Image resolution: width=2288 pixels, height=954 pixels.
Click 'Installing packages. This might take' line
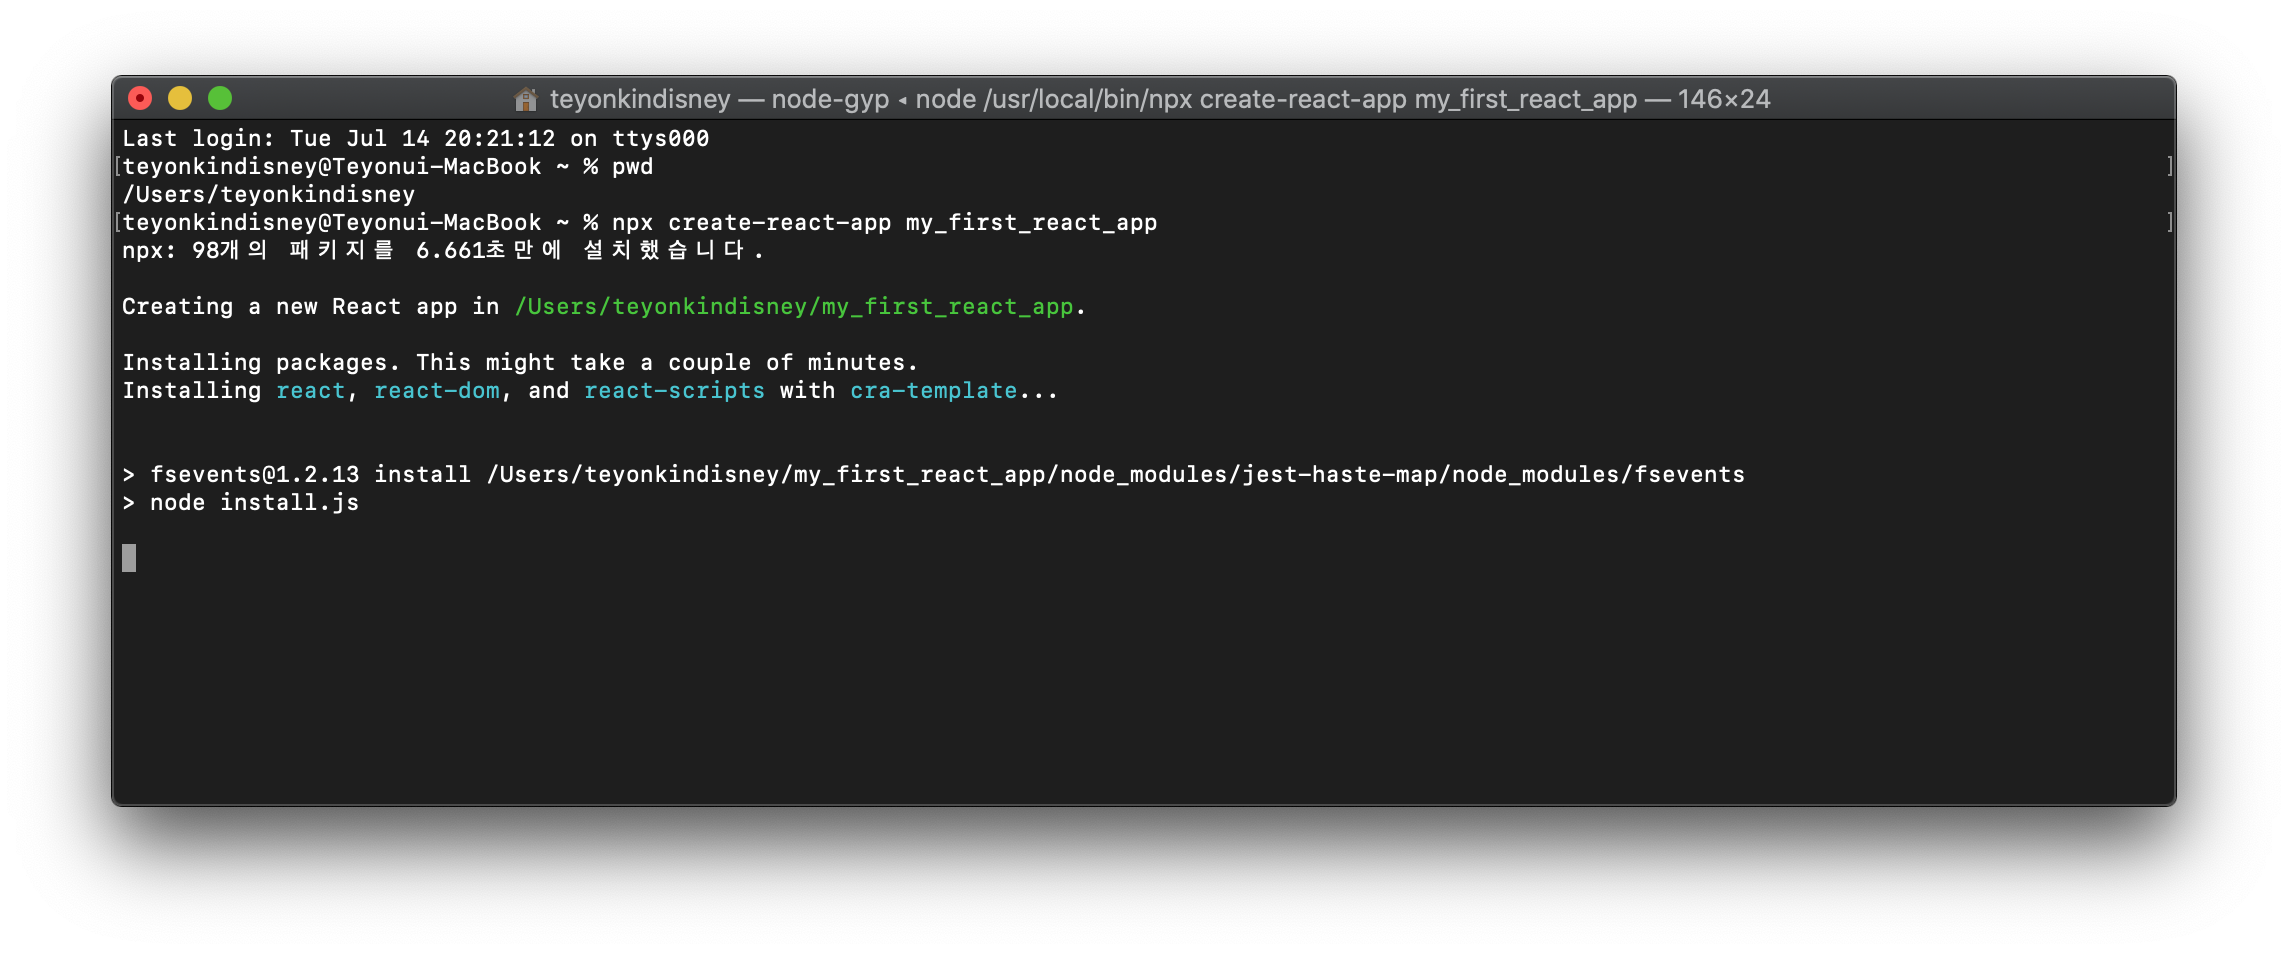point(520,363)
